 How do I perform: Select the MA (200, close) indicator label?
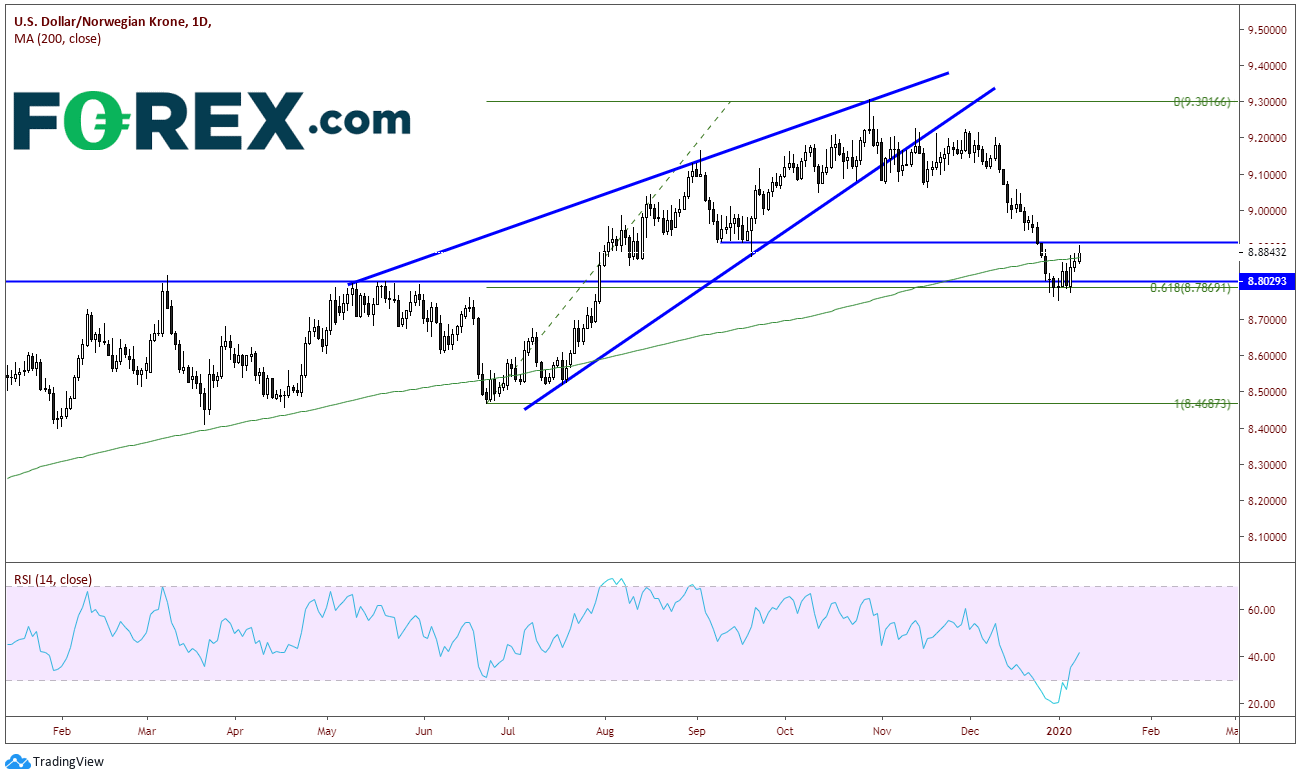coord(57,39)
